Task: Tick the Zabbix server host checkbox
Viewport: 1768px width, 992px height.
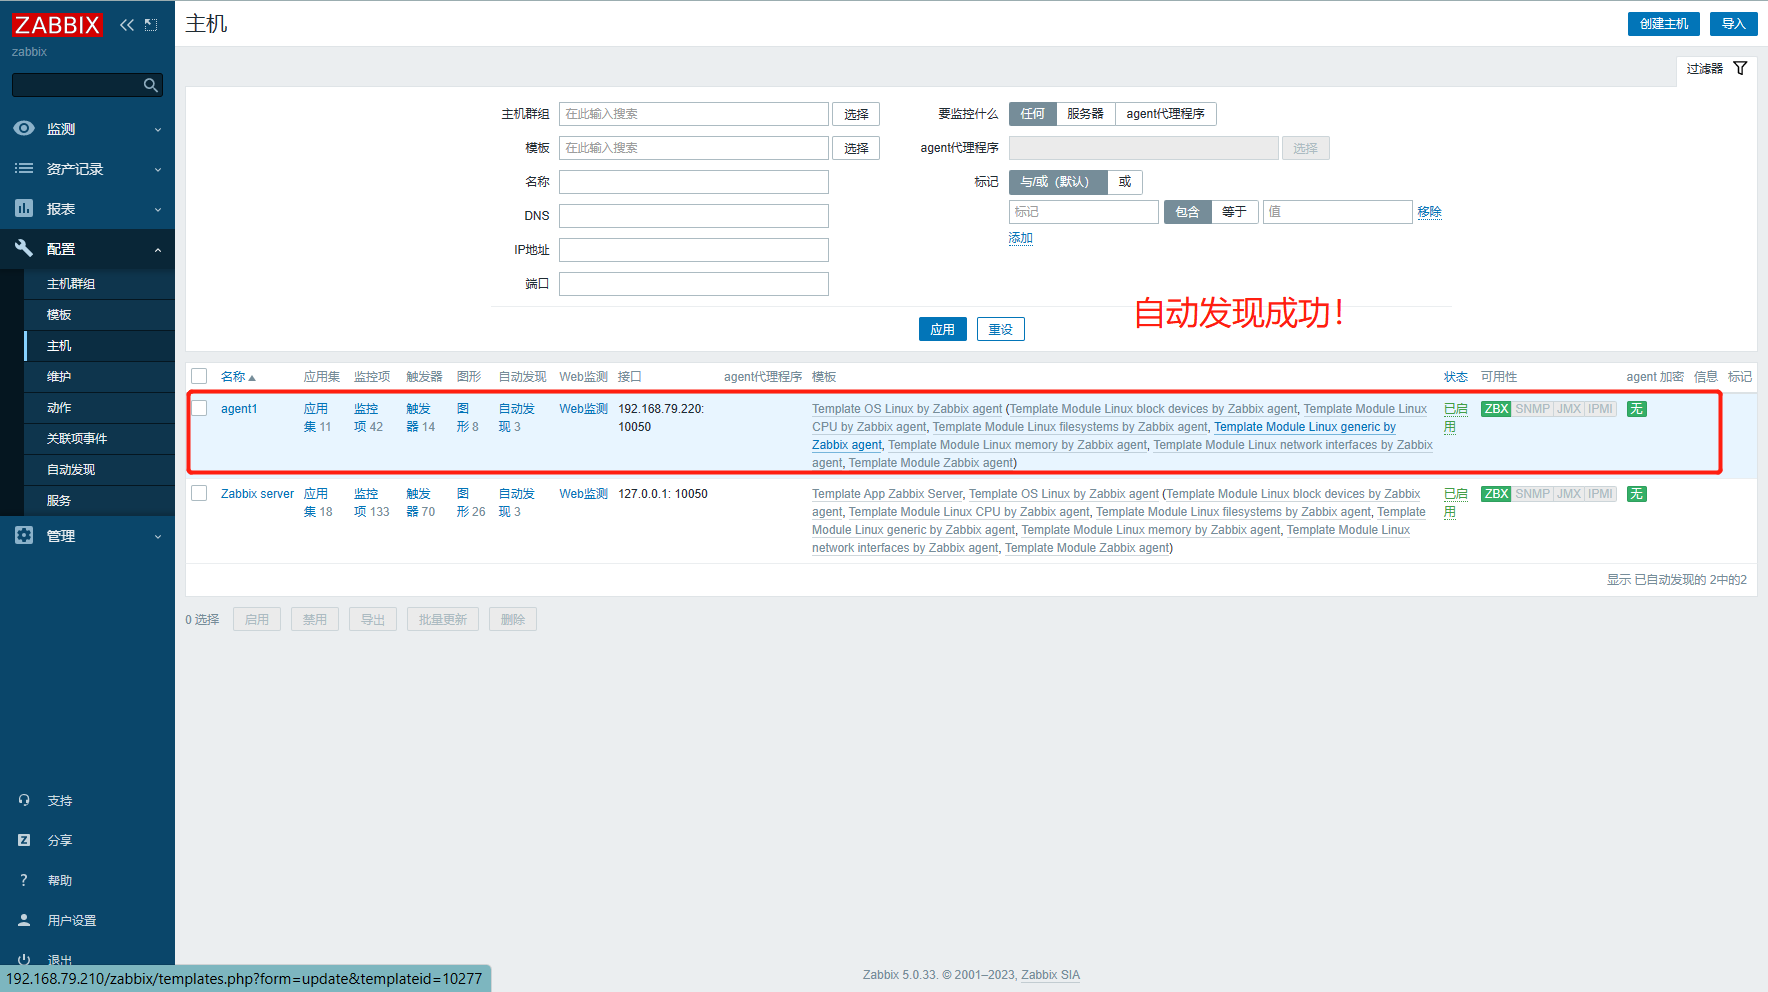Action: tap(199, 493)
